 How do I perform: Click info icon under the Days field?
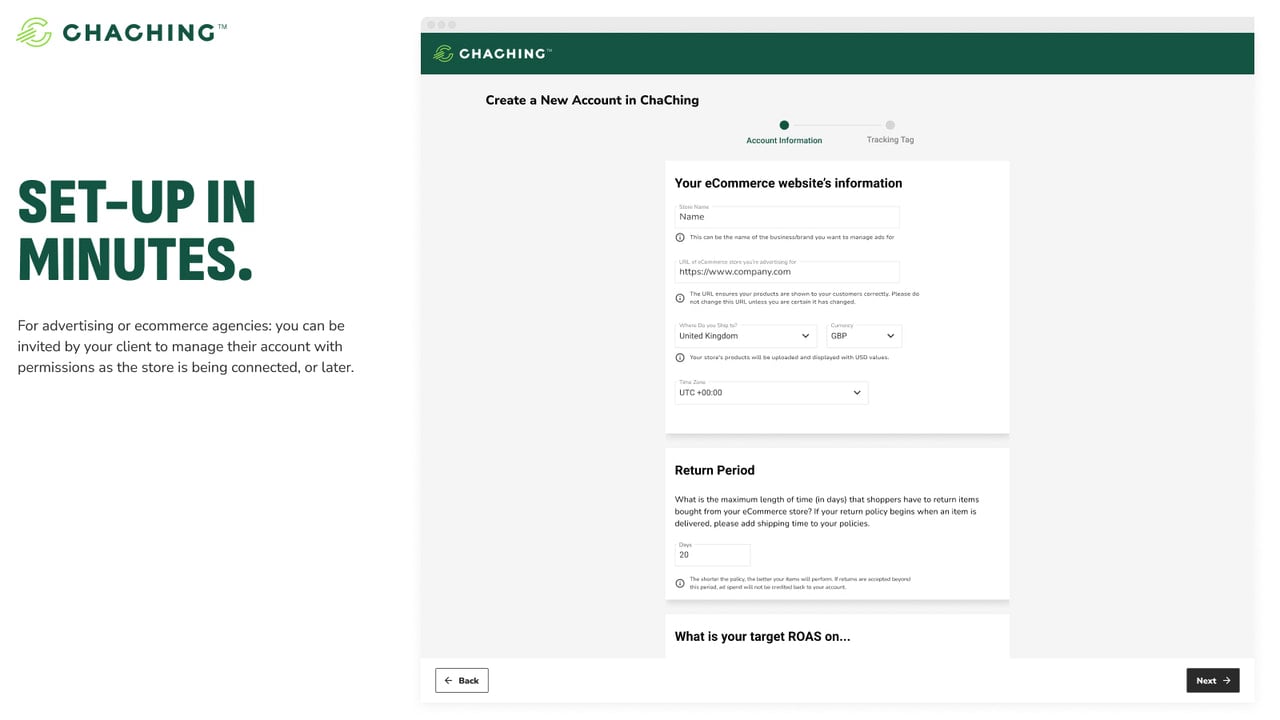tap(680, 583)
